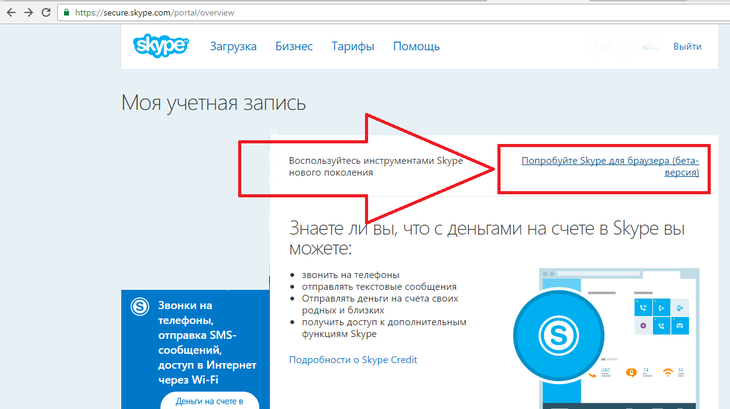This screenshot has width=730, height=409.
Task: Click the bullet отправлять текстовые сообщения
Action: [x=379, y=287]
